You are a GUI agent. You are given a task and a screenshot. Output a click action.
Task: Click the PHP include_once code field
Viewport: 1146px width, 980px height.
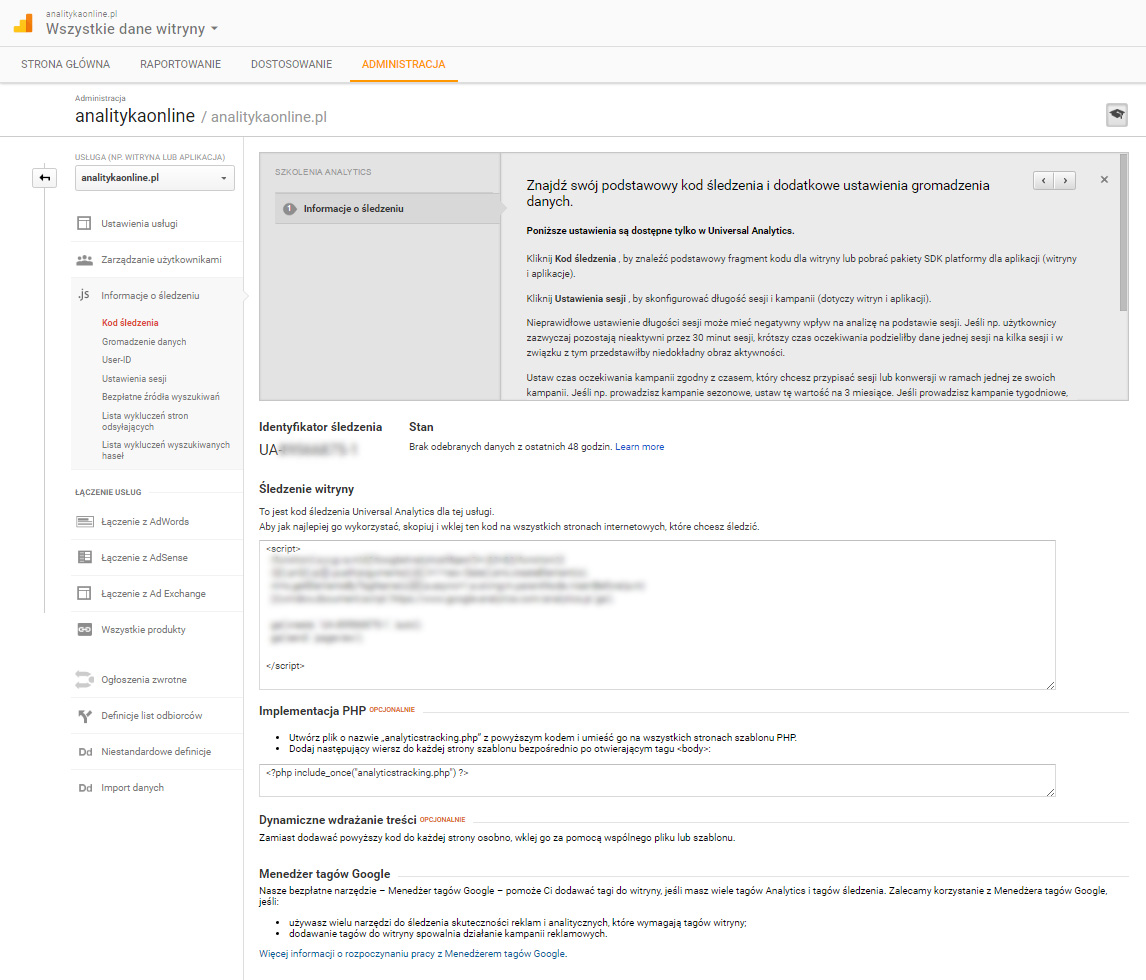[657, 780]
